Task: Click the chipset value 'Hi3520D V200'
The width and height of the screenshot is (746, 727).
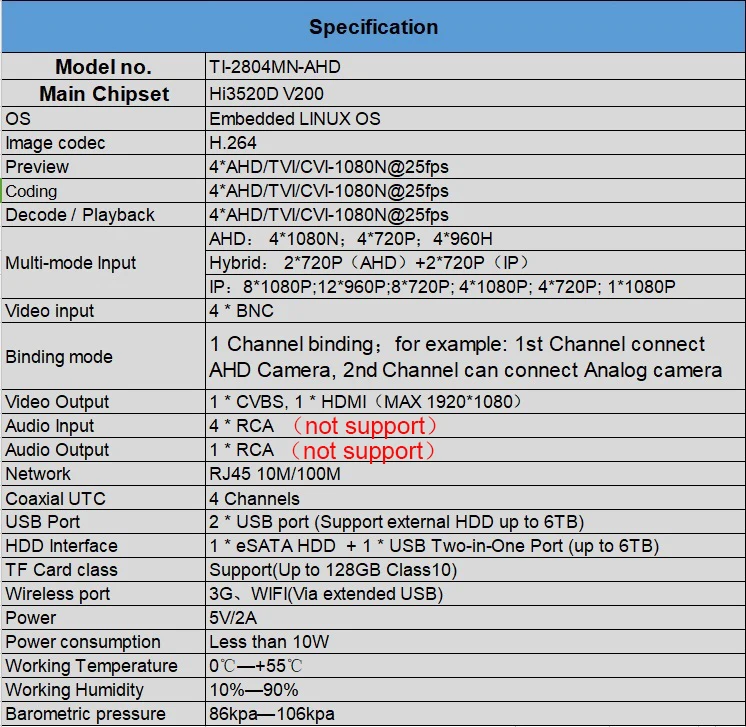Action: click(266, 94)
